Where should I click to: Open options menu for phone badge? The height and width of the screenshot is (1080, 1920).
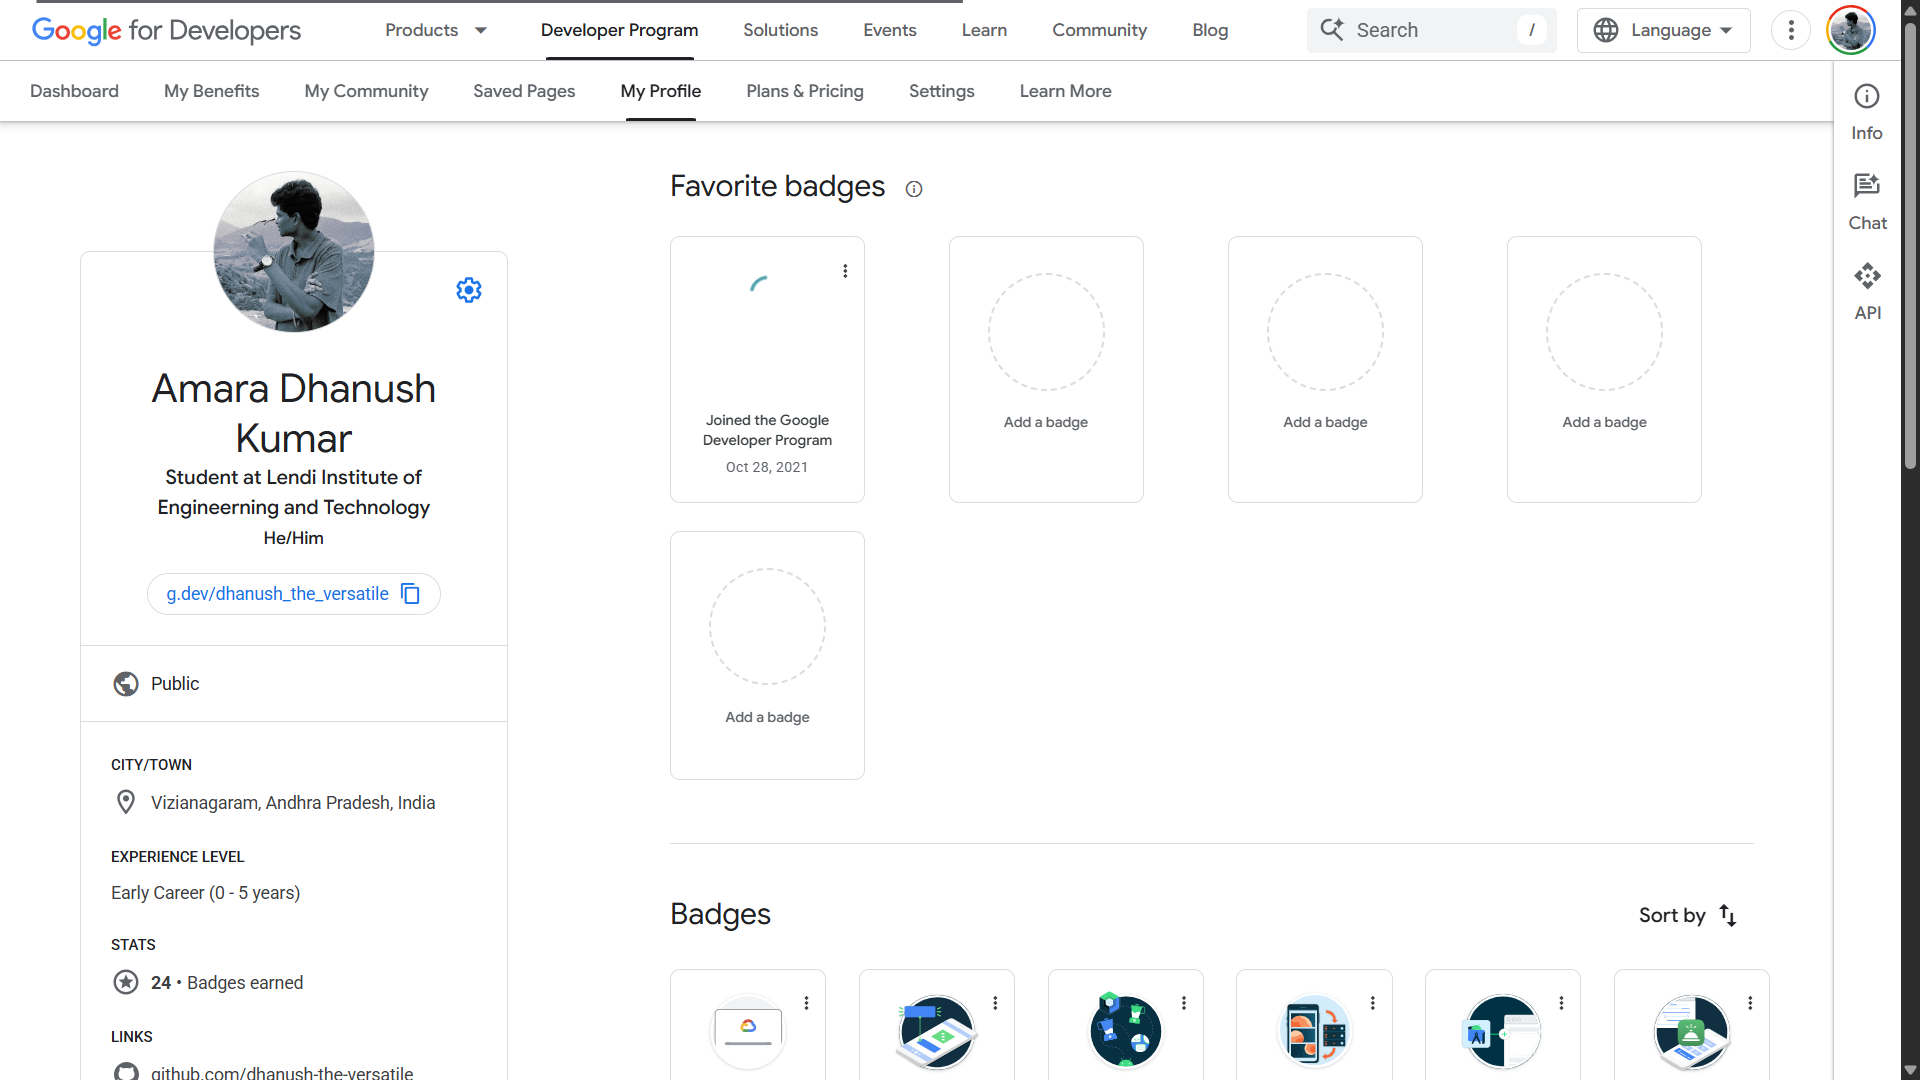click(x=1373, y=1003)
